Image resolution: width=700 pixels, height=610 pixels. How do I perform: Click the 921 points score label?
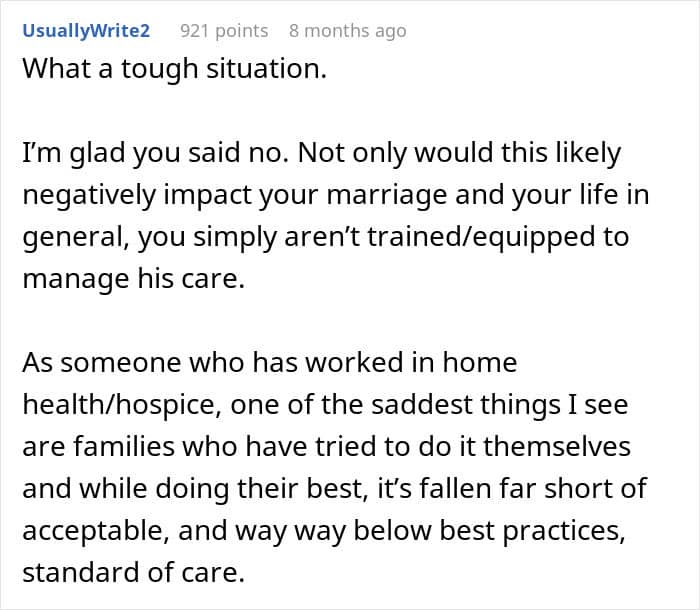tap(223, 30)
